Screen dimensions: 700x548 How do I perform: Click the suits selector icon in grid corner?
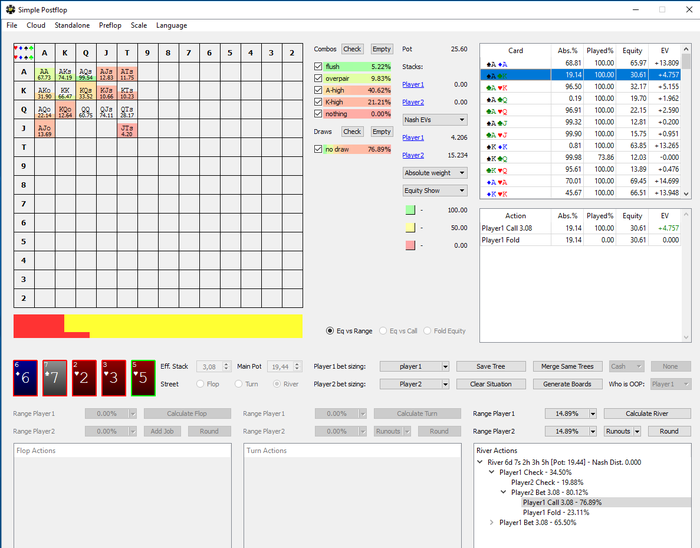[x=24, y=53]
